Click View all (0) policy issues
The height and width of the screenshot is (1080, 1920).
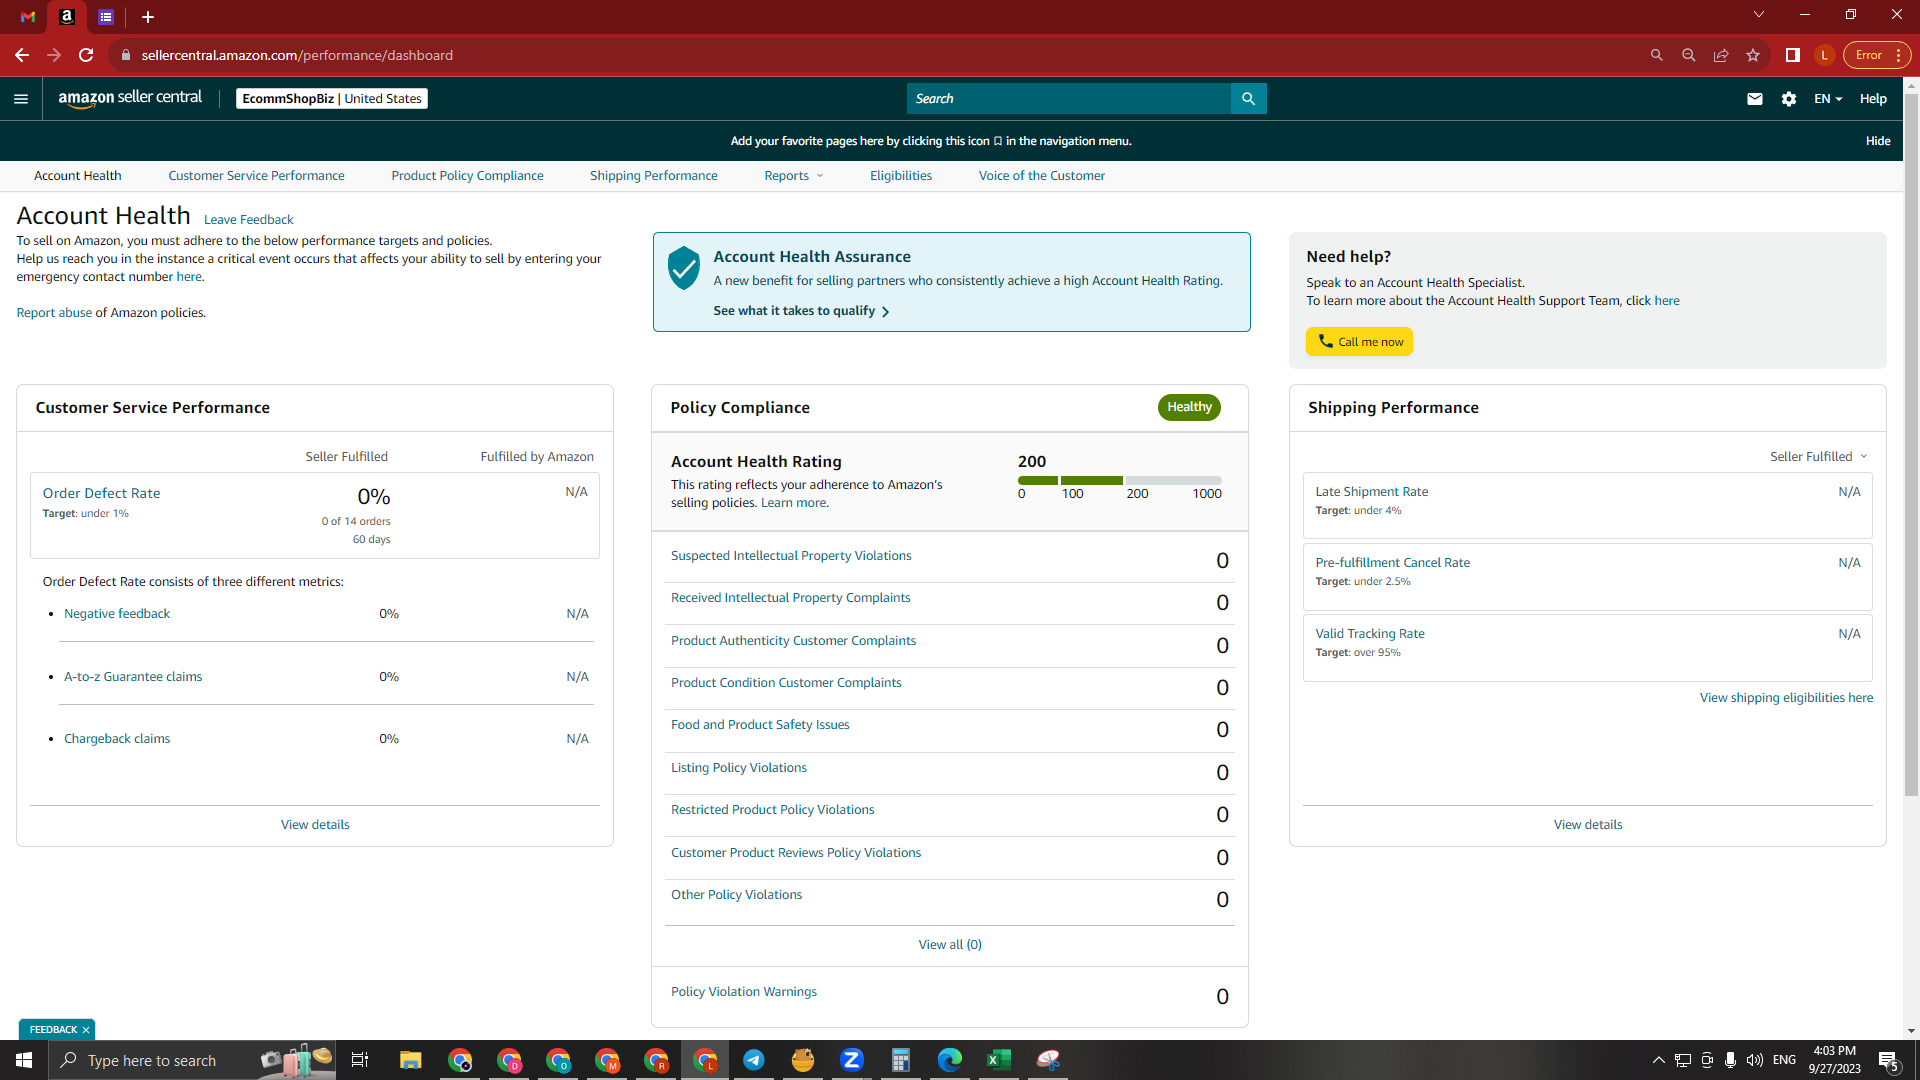pyautogui.click(x=950, y=945)
